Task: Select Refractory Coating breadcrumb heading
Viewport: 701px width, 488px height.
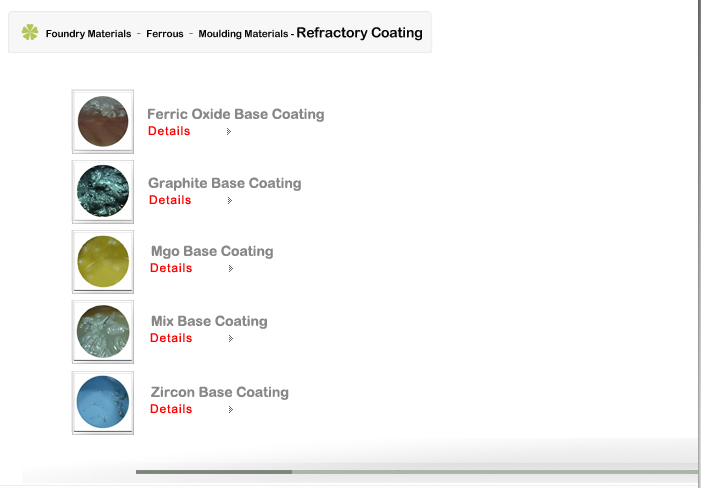Action: [359, 33]
